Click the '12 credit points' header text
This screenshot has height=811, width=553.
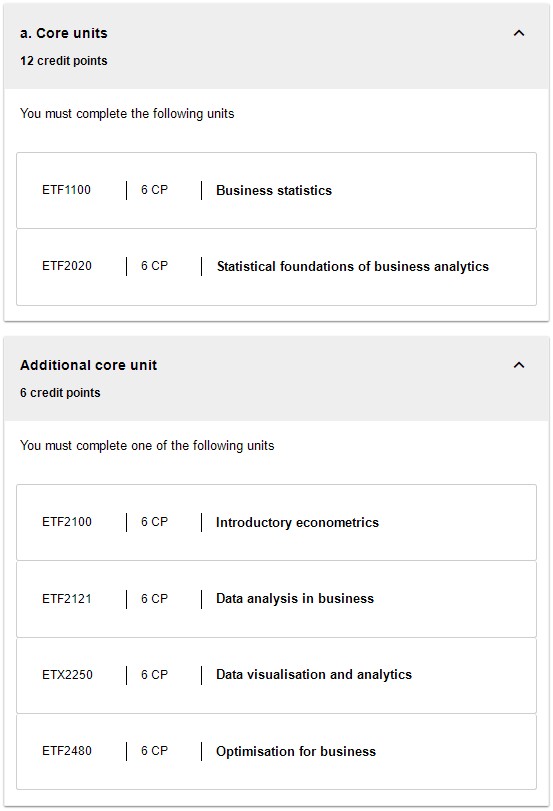[x=64, y=61]
